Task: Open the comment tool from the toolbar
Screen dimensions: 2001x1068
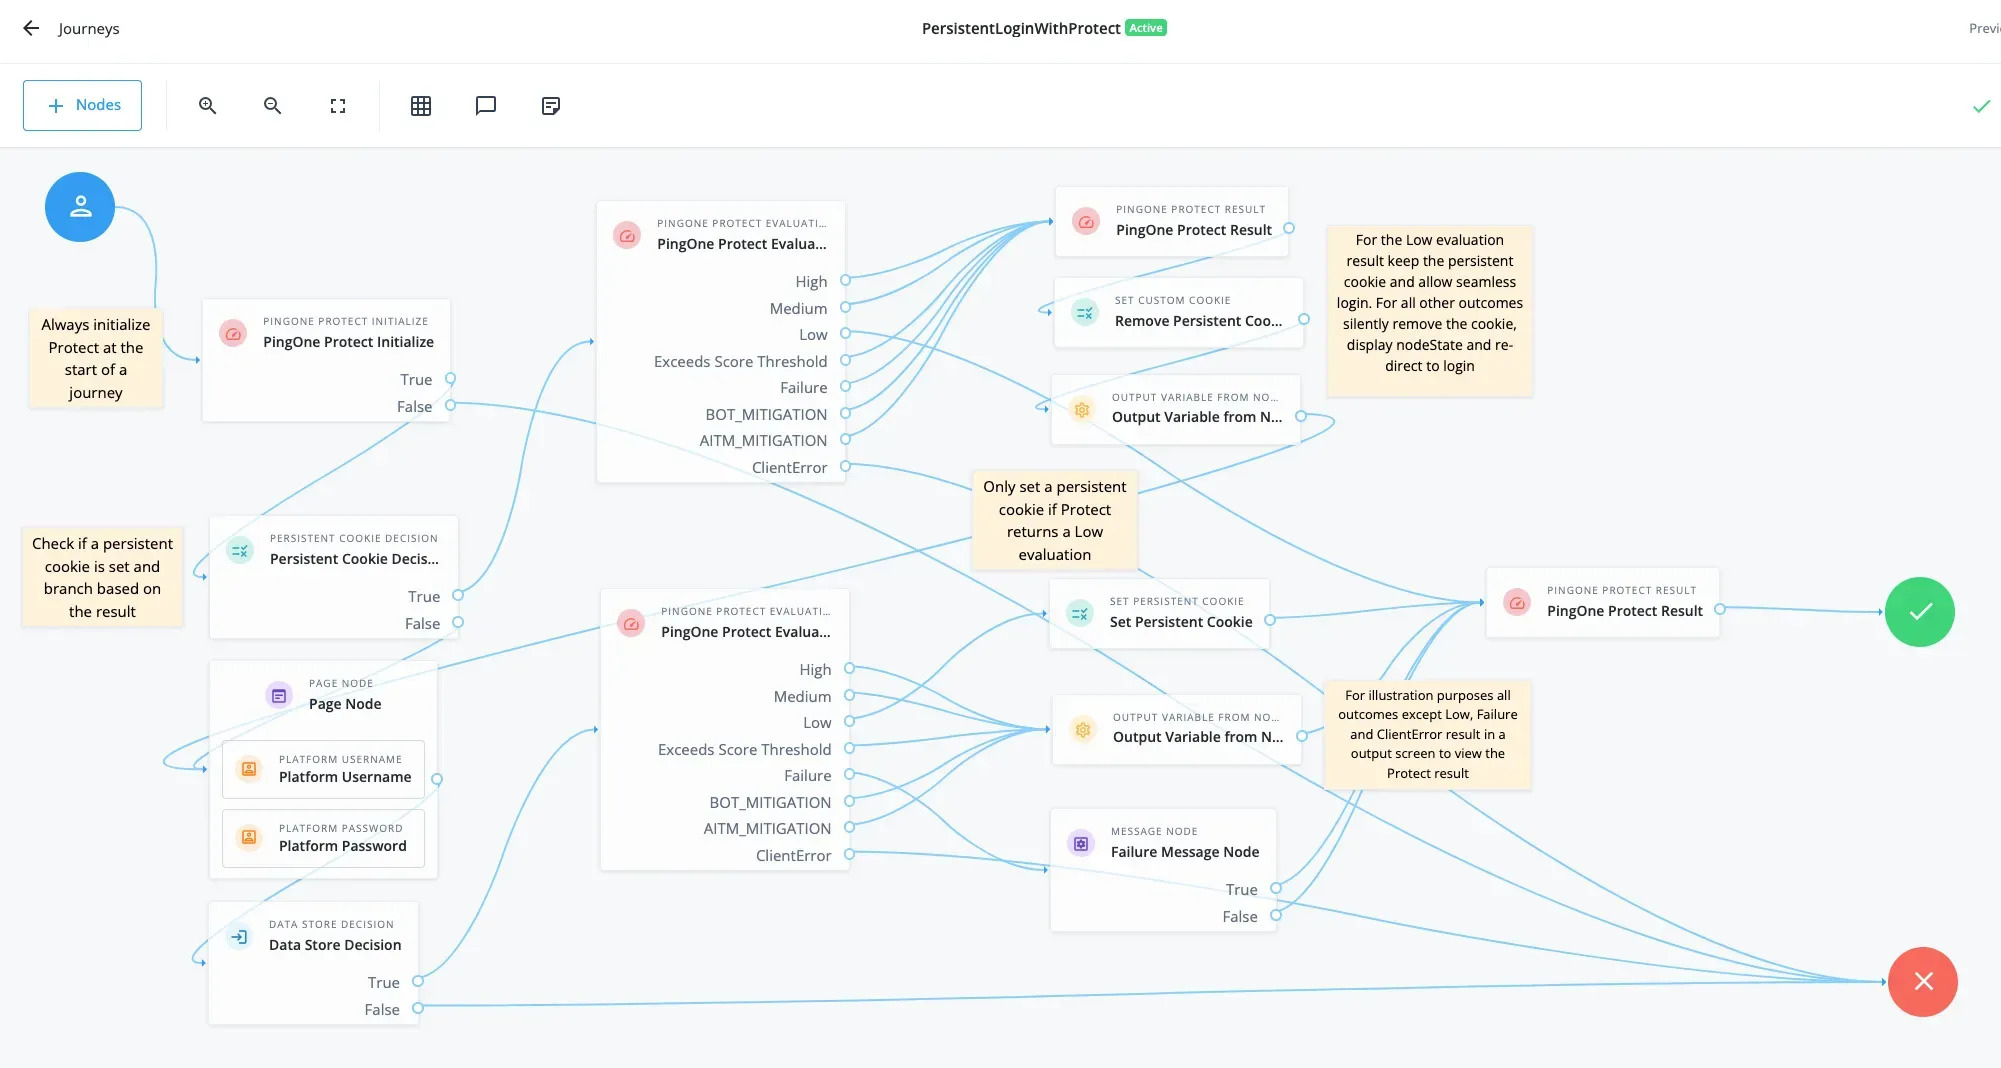Action: (486, 105)
